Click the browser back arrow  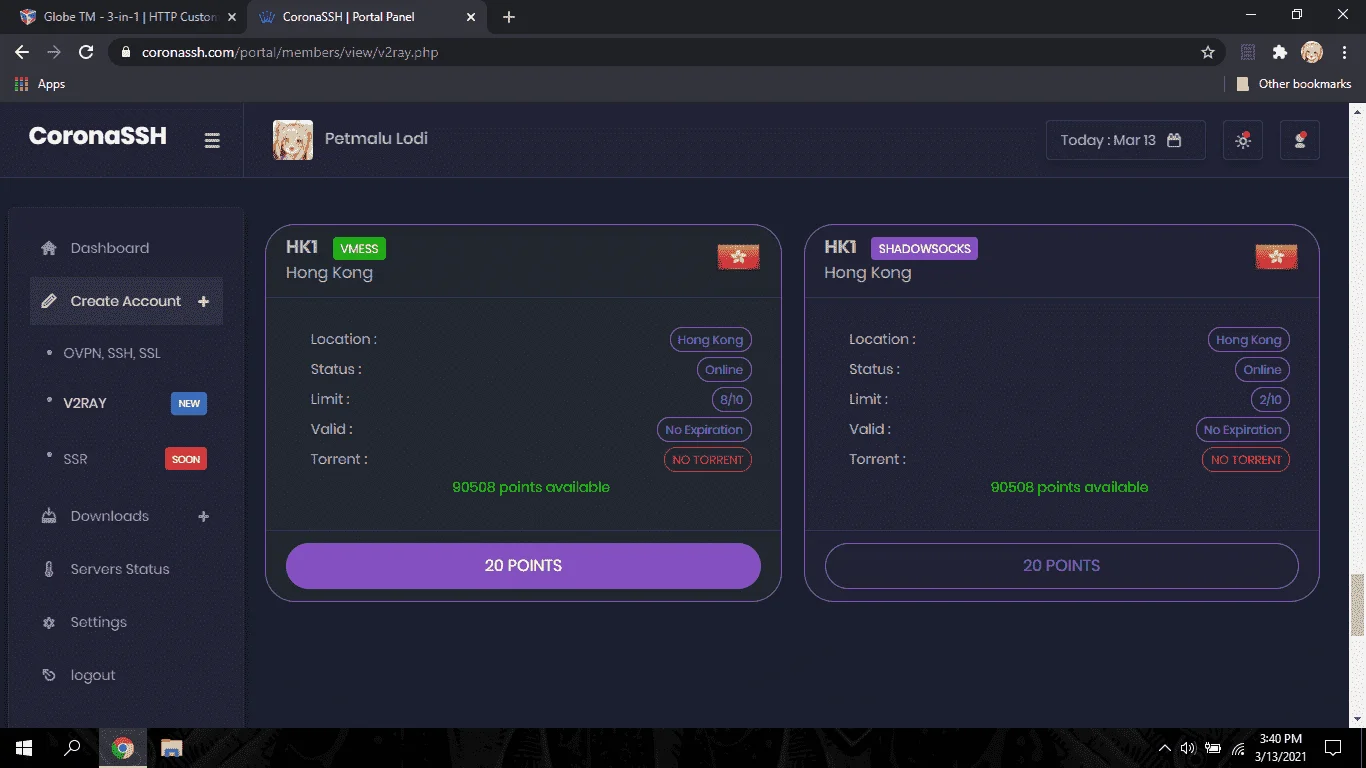[22, 52]
